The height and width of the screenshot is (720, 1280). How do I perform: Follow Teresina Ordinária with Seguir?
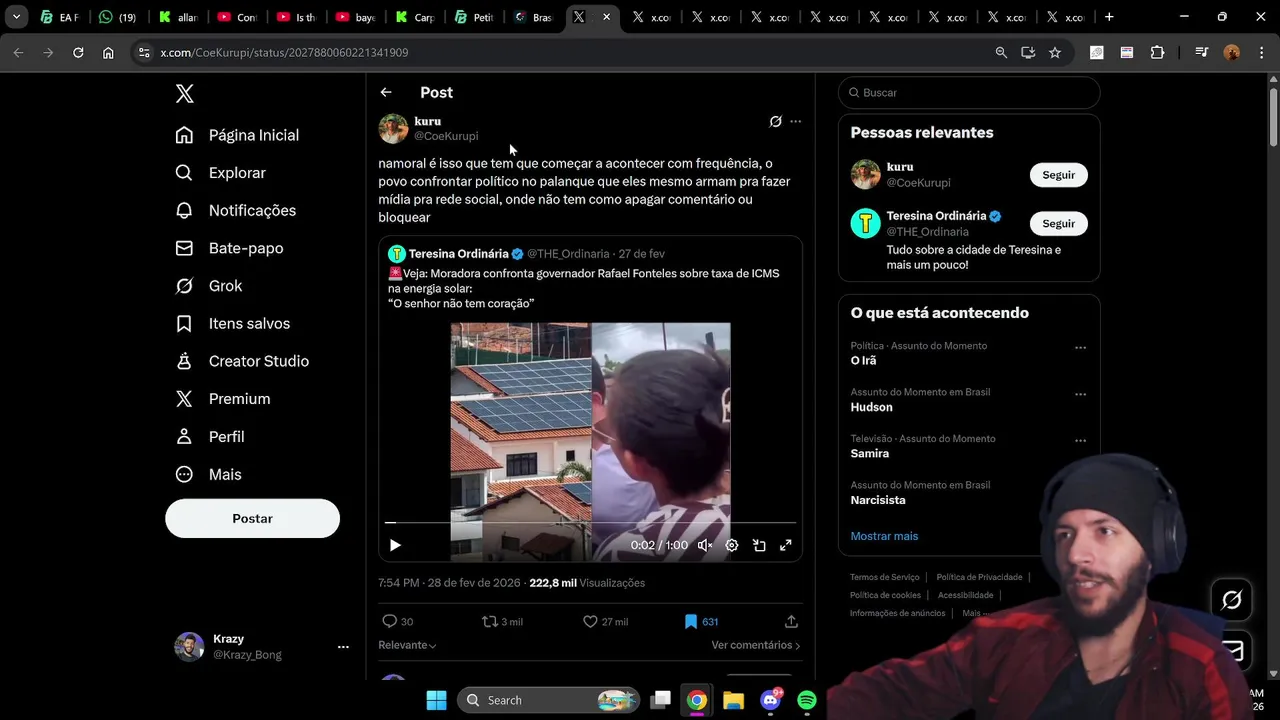[1058, 223]
